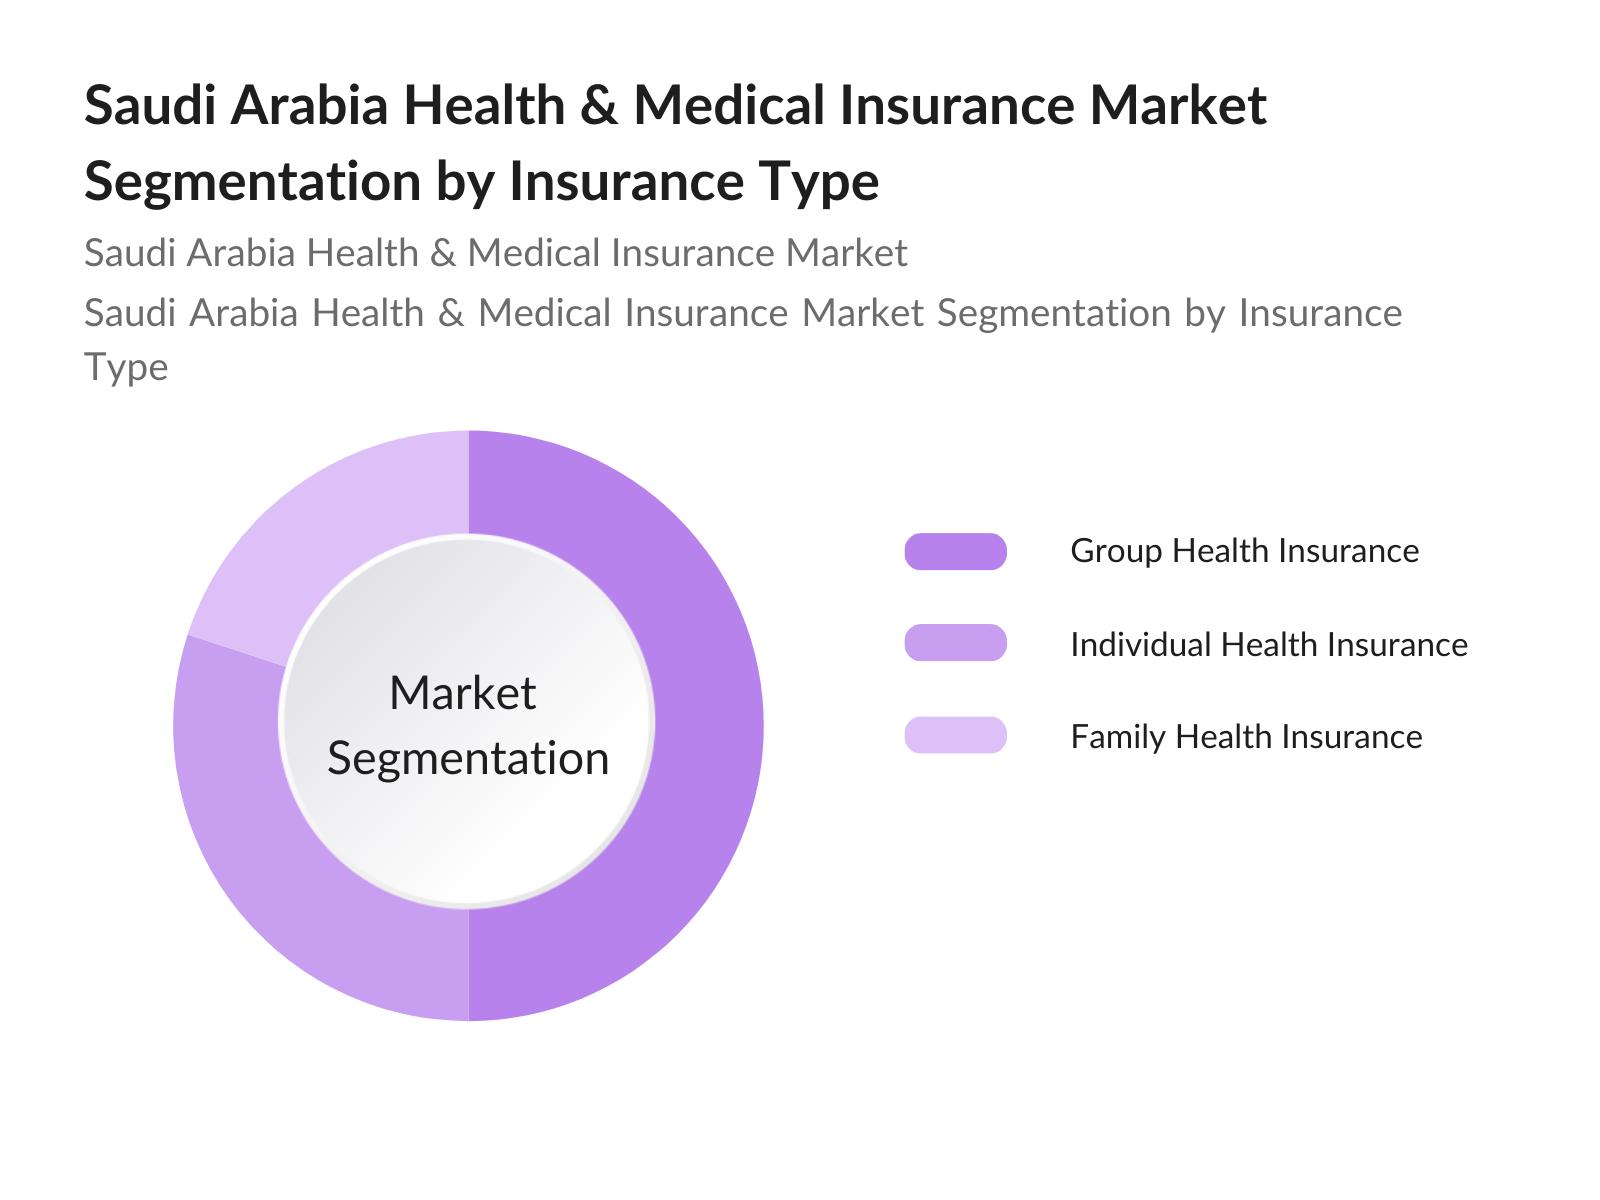1600x1200 pixels.
Task: Click the Individual Health Insurance legend swatch
Action: coord(955,643)
